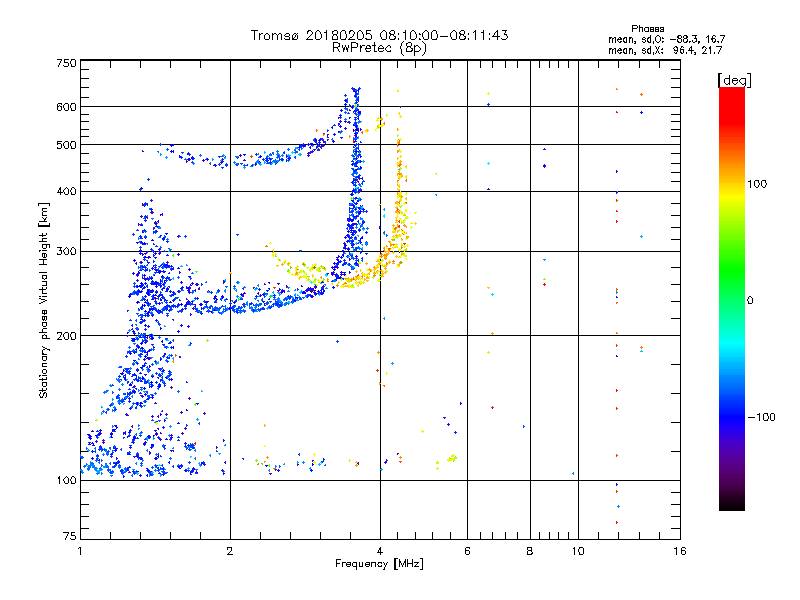The image size is (800, 600).
Task: Click the x-axis tick label '4'
Action: tap(380, 551)
